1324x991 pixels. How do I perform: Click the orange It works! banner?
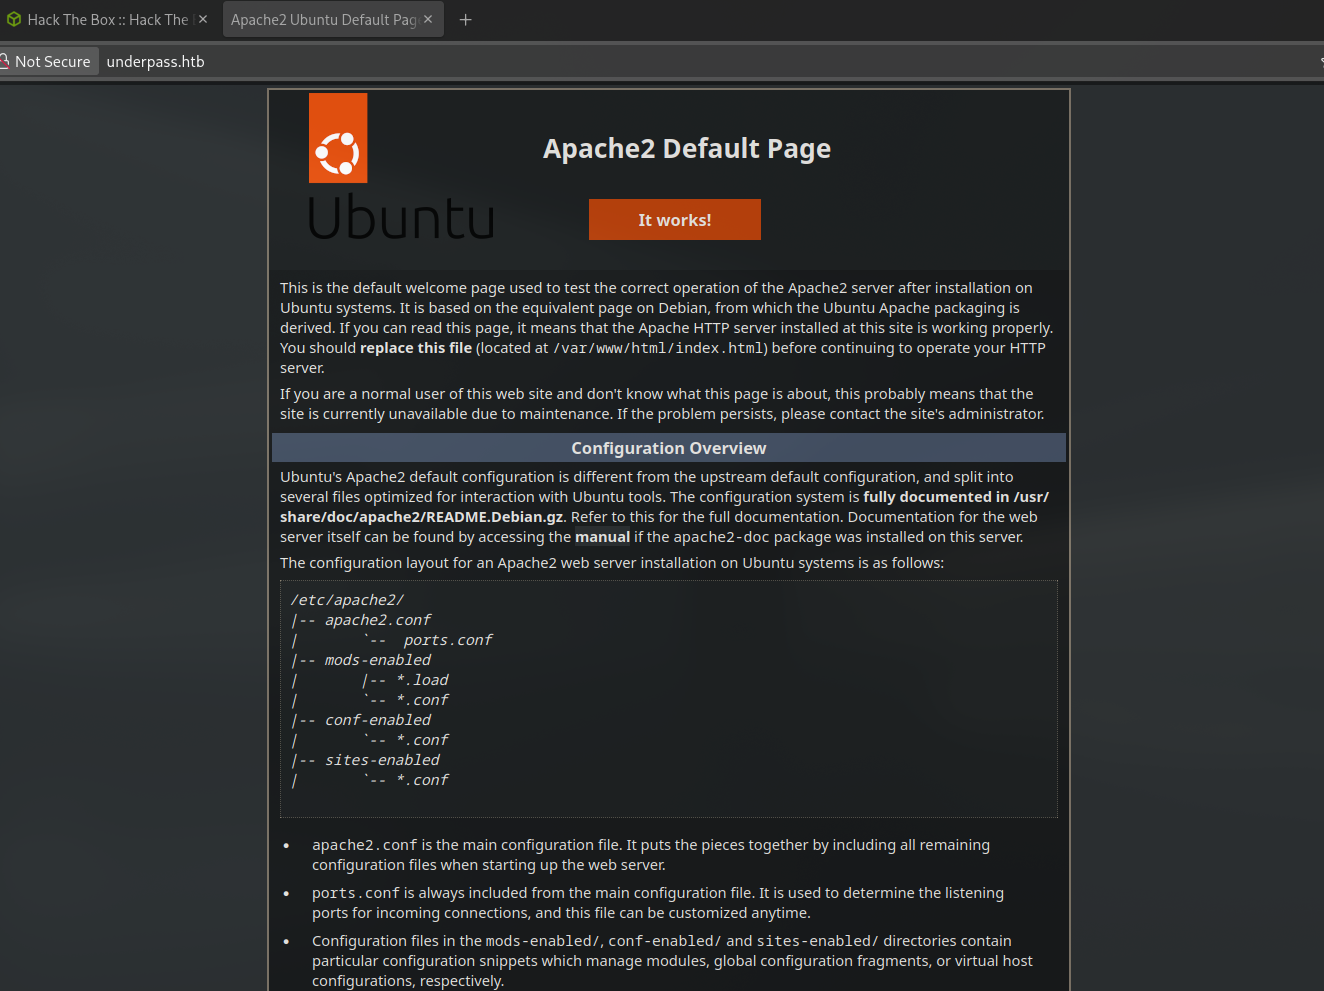pos(674,220)
